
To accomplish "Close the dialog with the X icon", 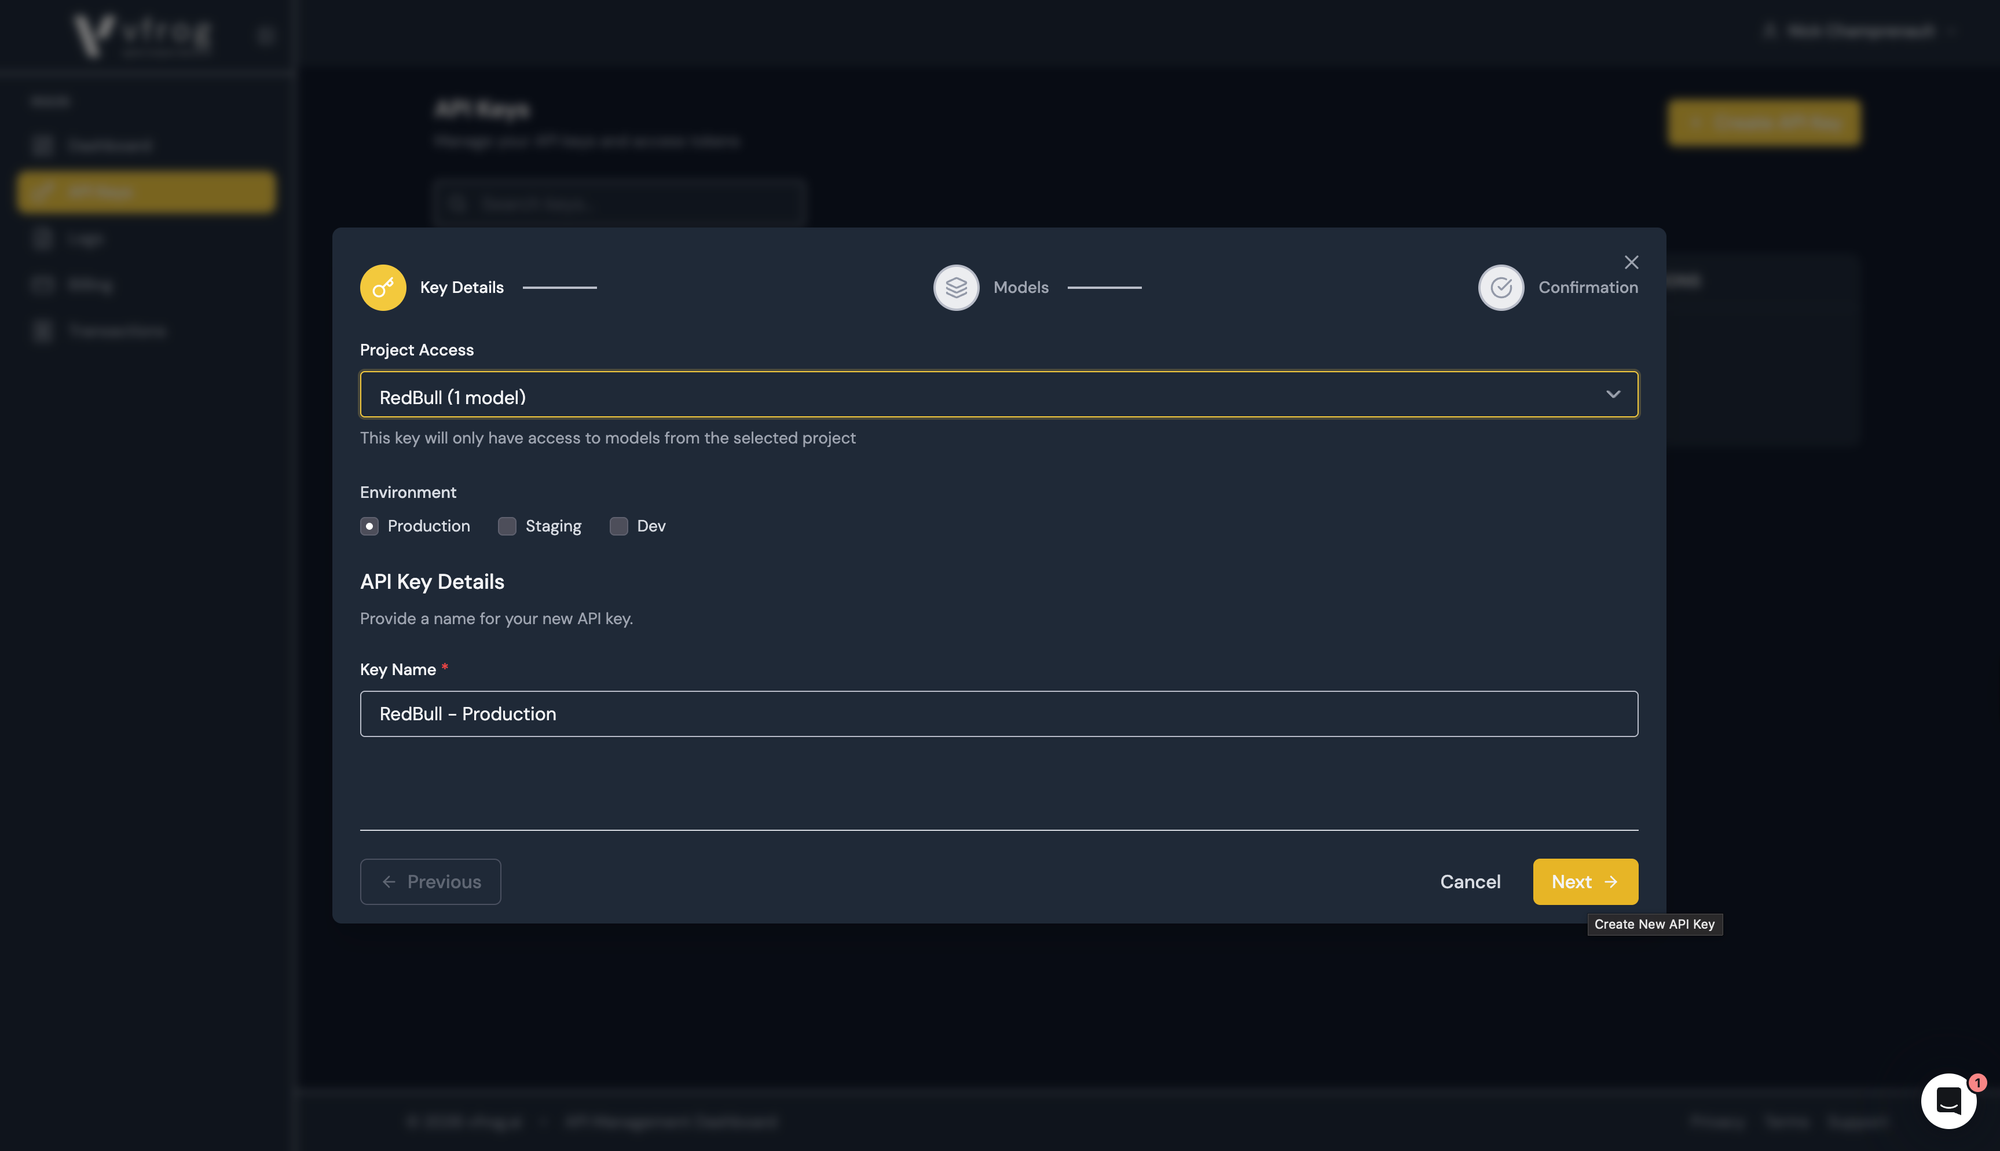I will click(x=1631, y=262).
